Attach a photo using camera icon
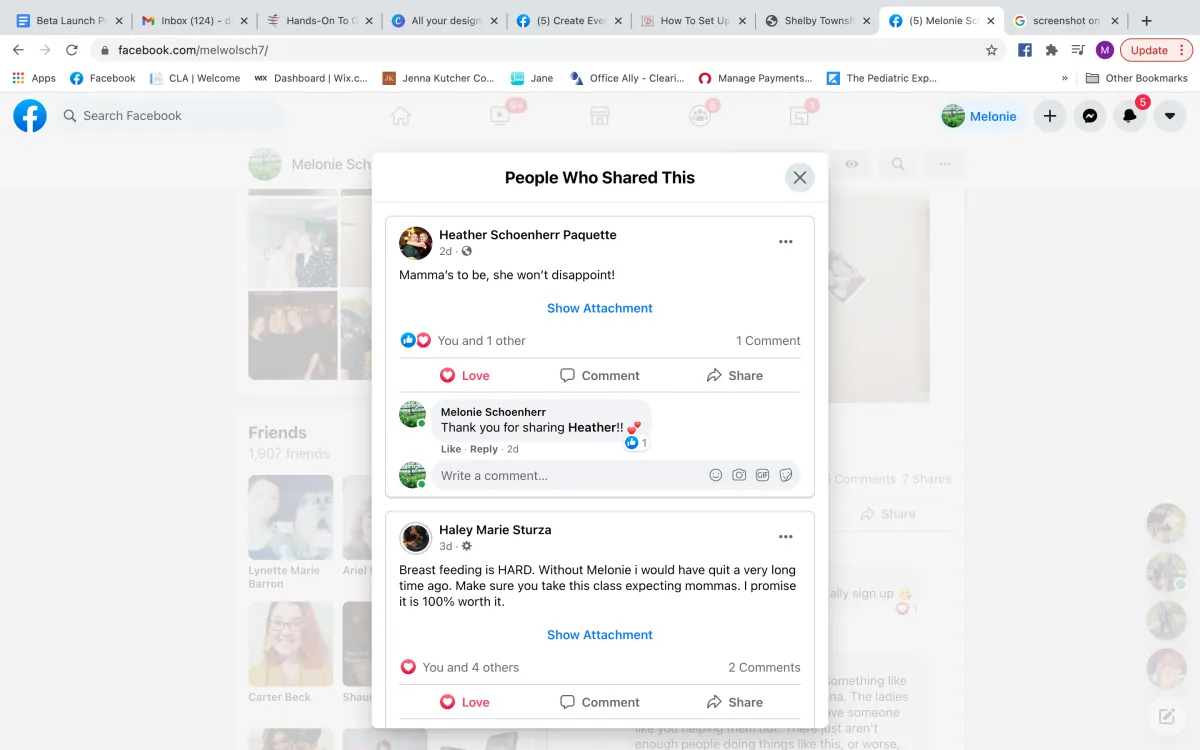The width and height of the screenshot is (1200, 750). click(x=739, y=476)
